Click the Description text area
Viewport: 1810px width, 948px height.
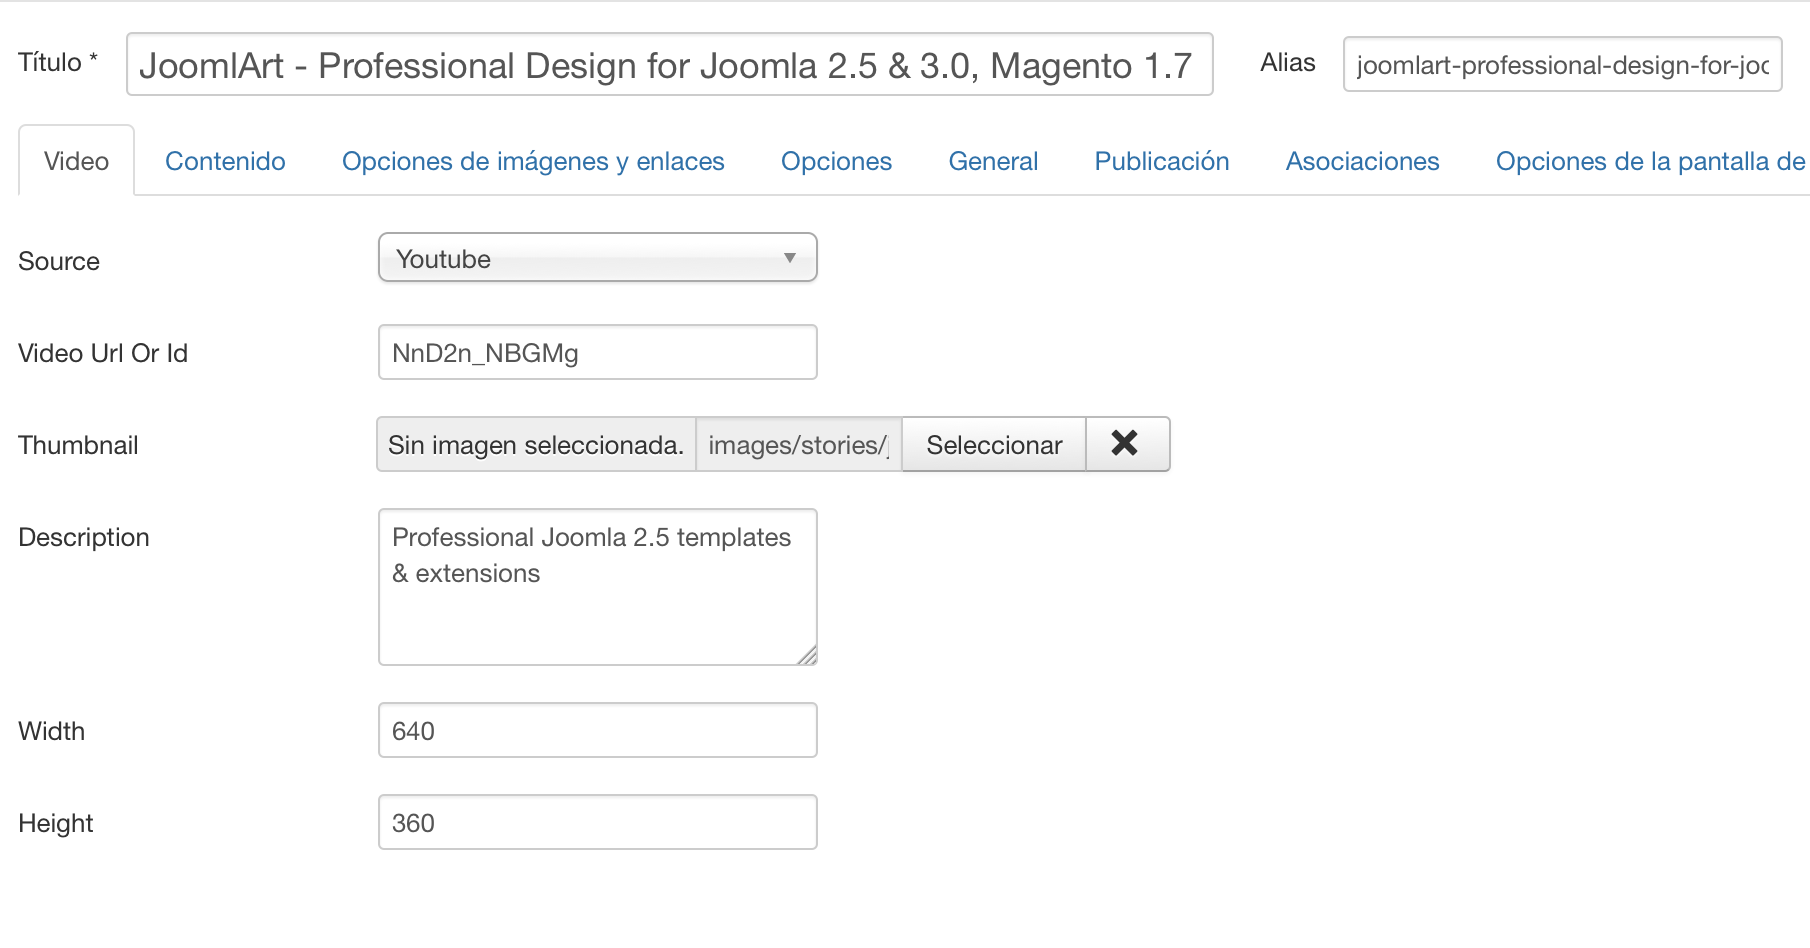[597, 587]
